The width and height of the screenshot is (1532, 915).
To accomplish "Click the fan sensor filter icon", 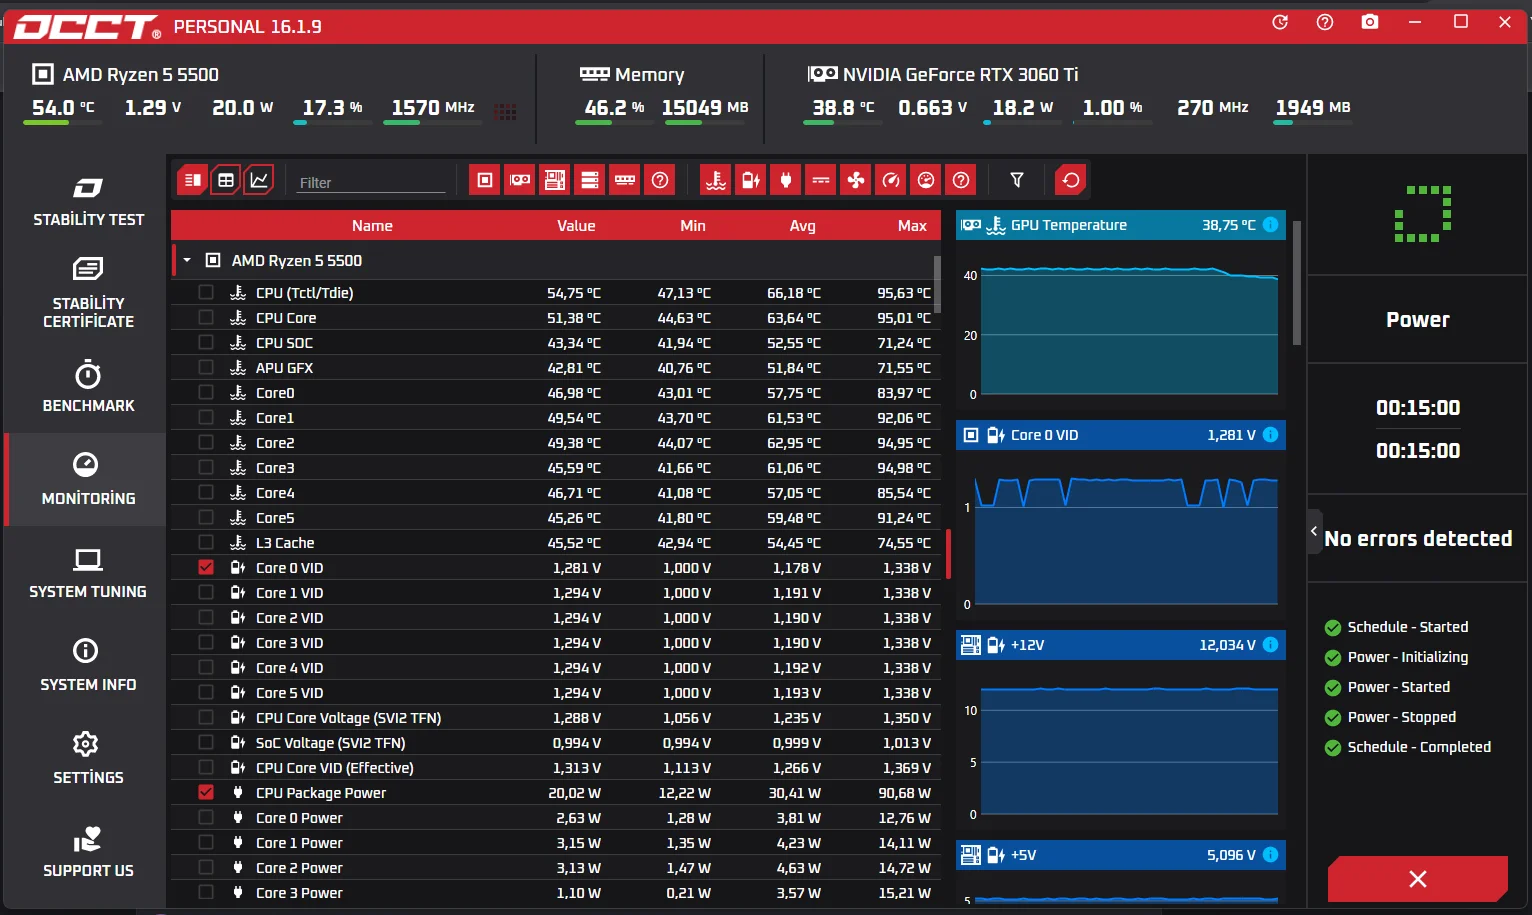I will pyautogui.click(x=856, y=180).
